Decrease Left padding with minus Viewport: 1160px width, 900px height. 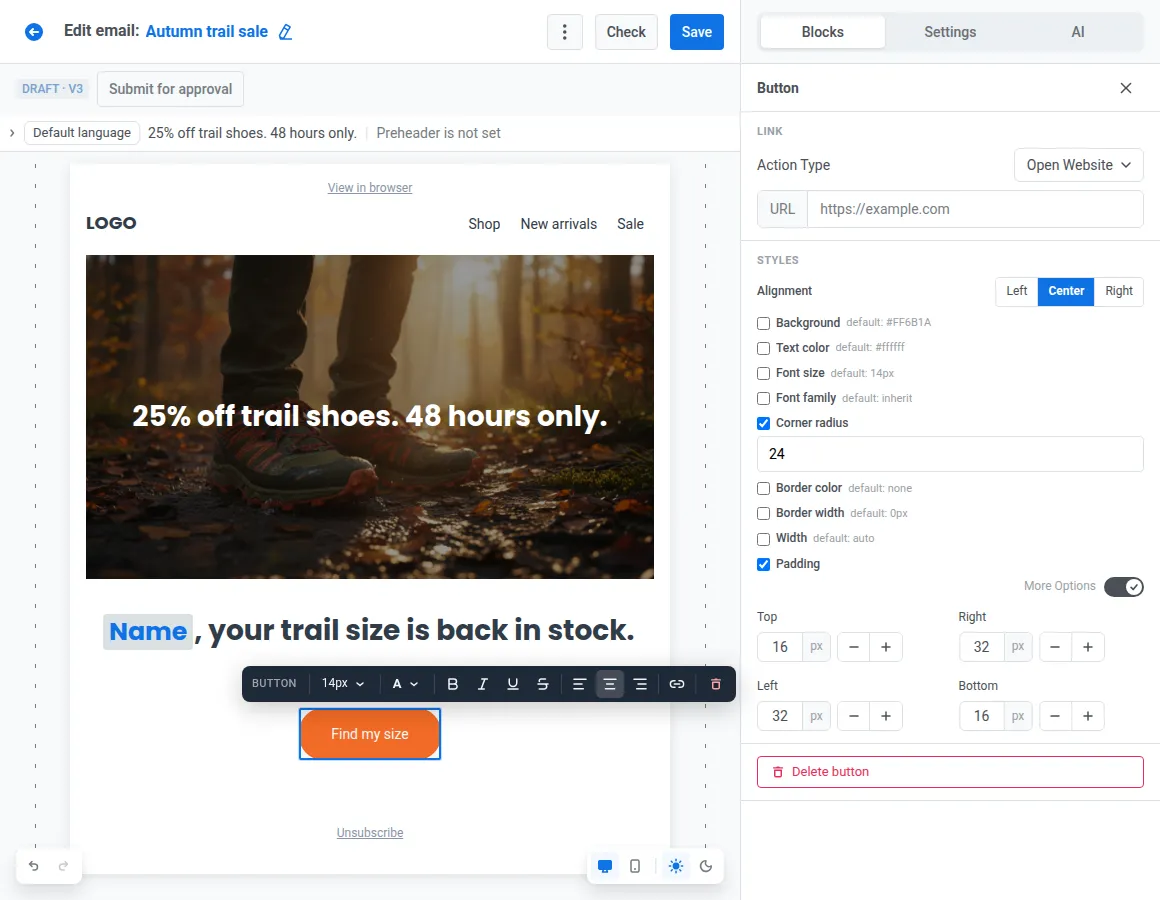[853, 716]
